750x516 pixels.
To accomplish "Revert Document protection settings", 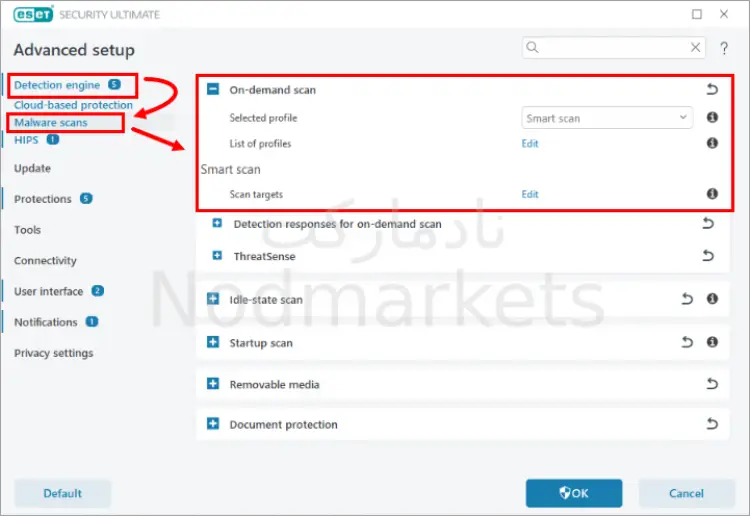I will [x=712, y=424].
